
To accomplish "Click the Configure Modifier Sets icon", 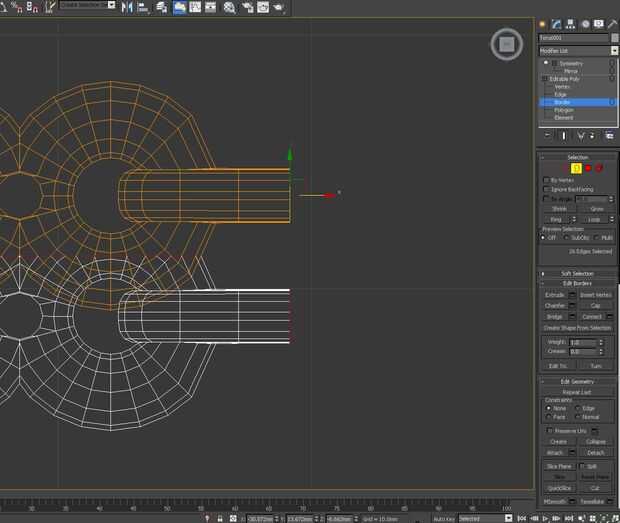I will [x=610, y=135].
